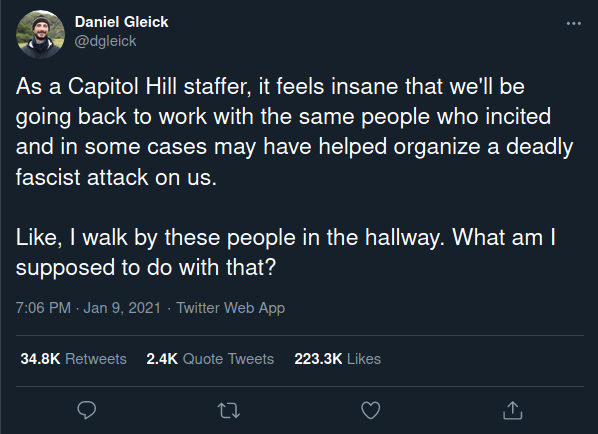Click the 'Quote Tweets' label text
This screenshot has height=434, width=598.
pyautogui.click(x=228, y=359)
